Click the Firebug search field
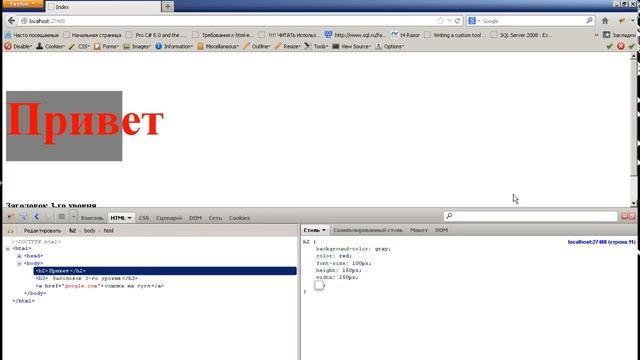Screen dimensions: 640x360 pyautogui.click(x=530, y=216)
